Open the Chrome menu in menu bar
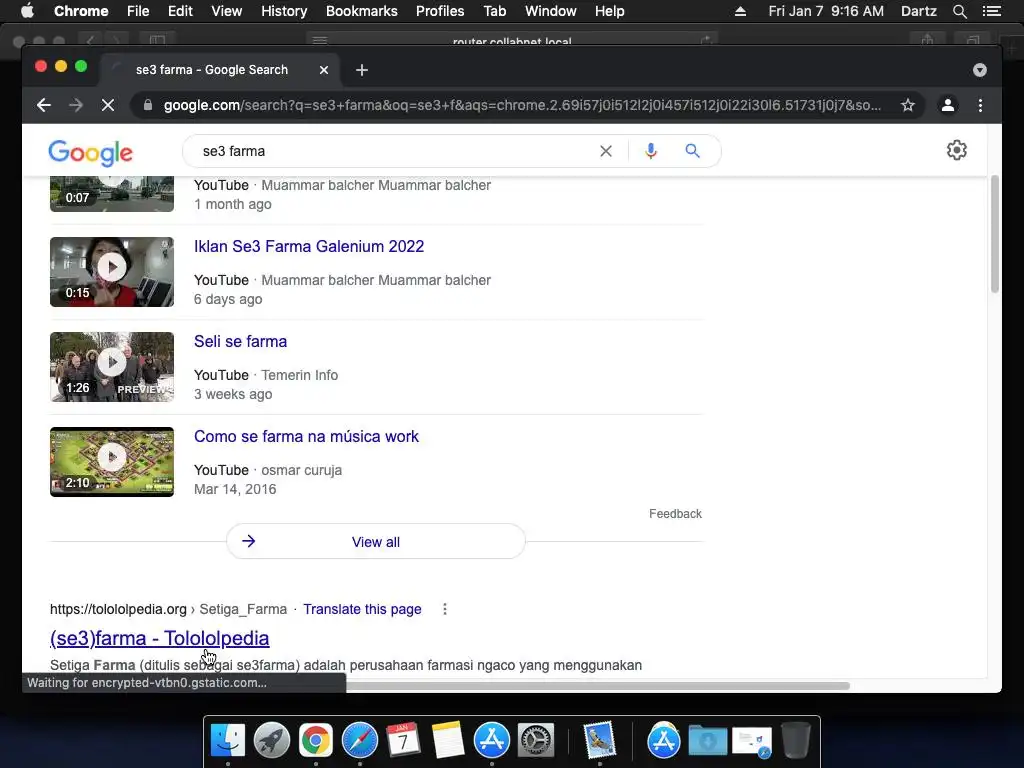This screenshot has height=768, width=1024. (x=81, y=11)
